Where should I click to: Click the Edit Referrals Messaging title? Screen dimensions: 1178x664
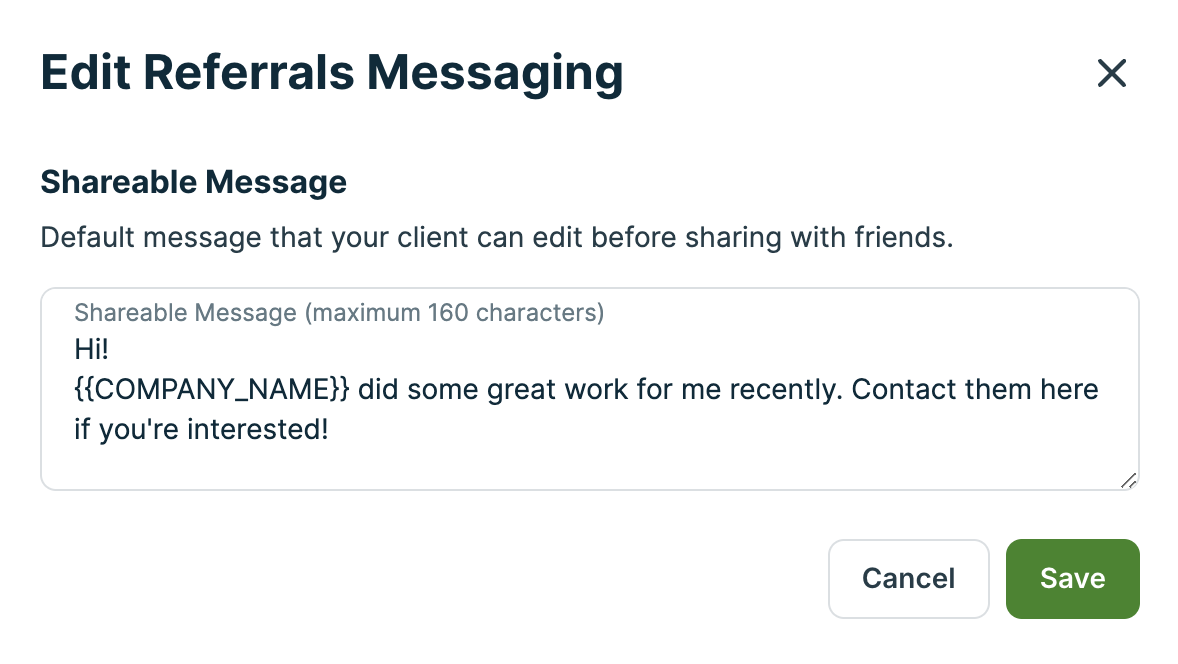pos(331,74)
